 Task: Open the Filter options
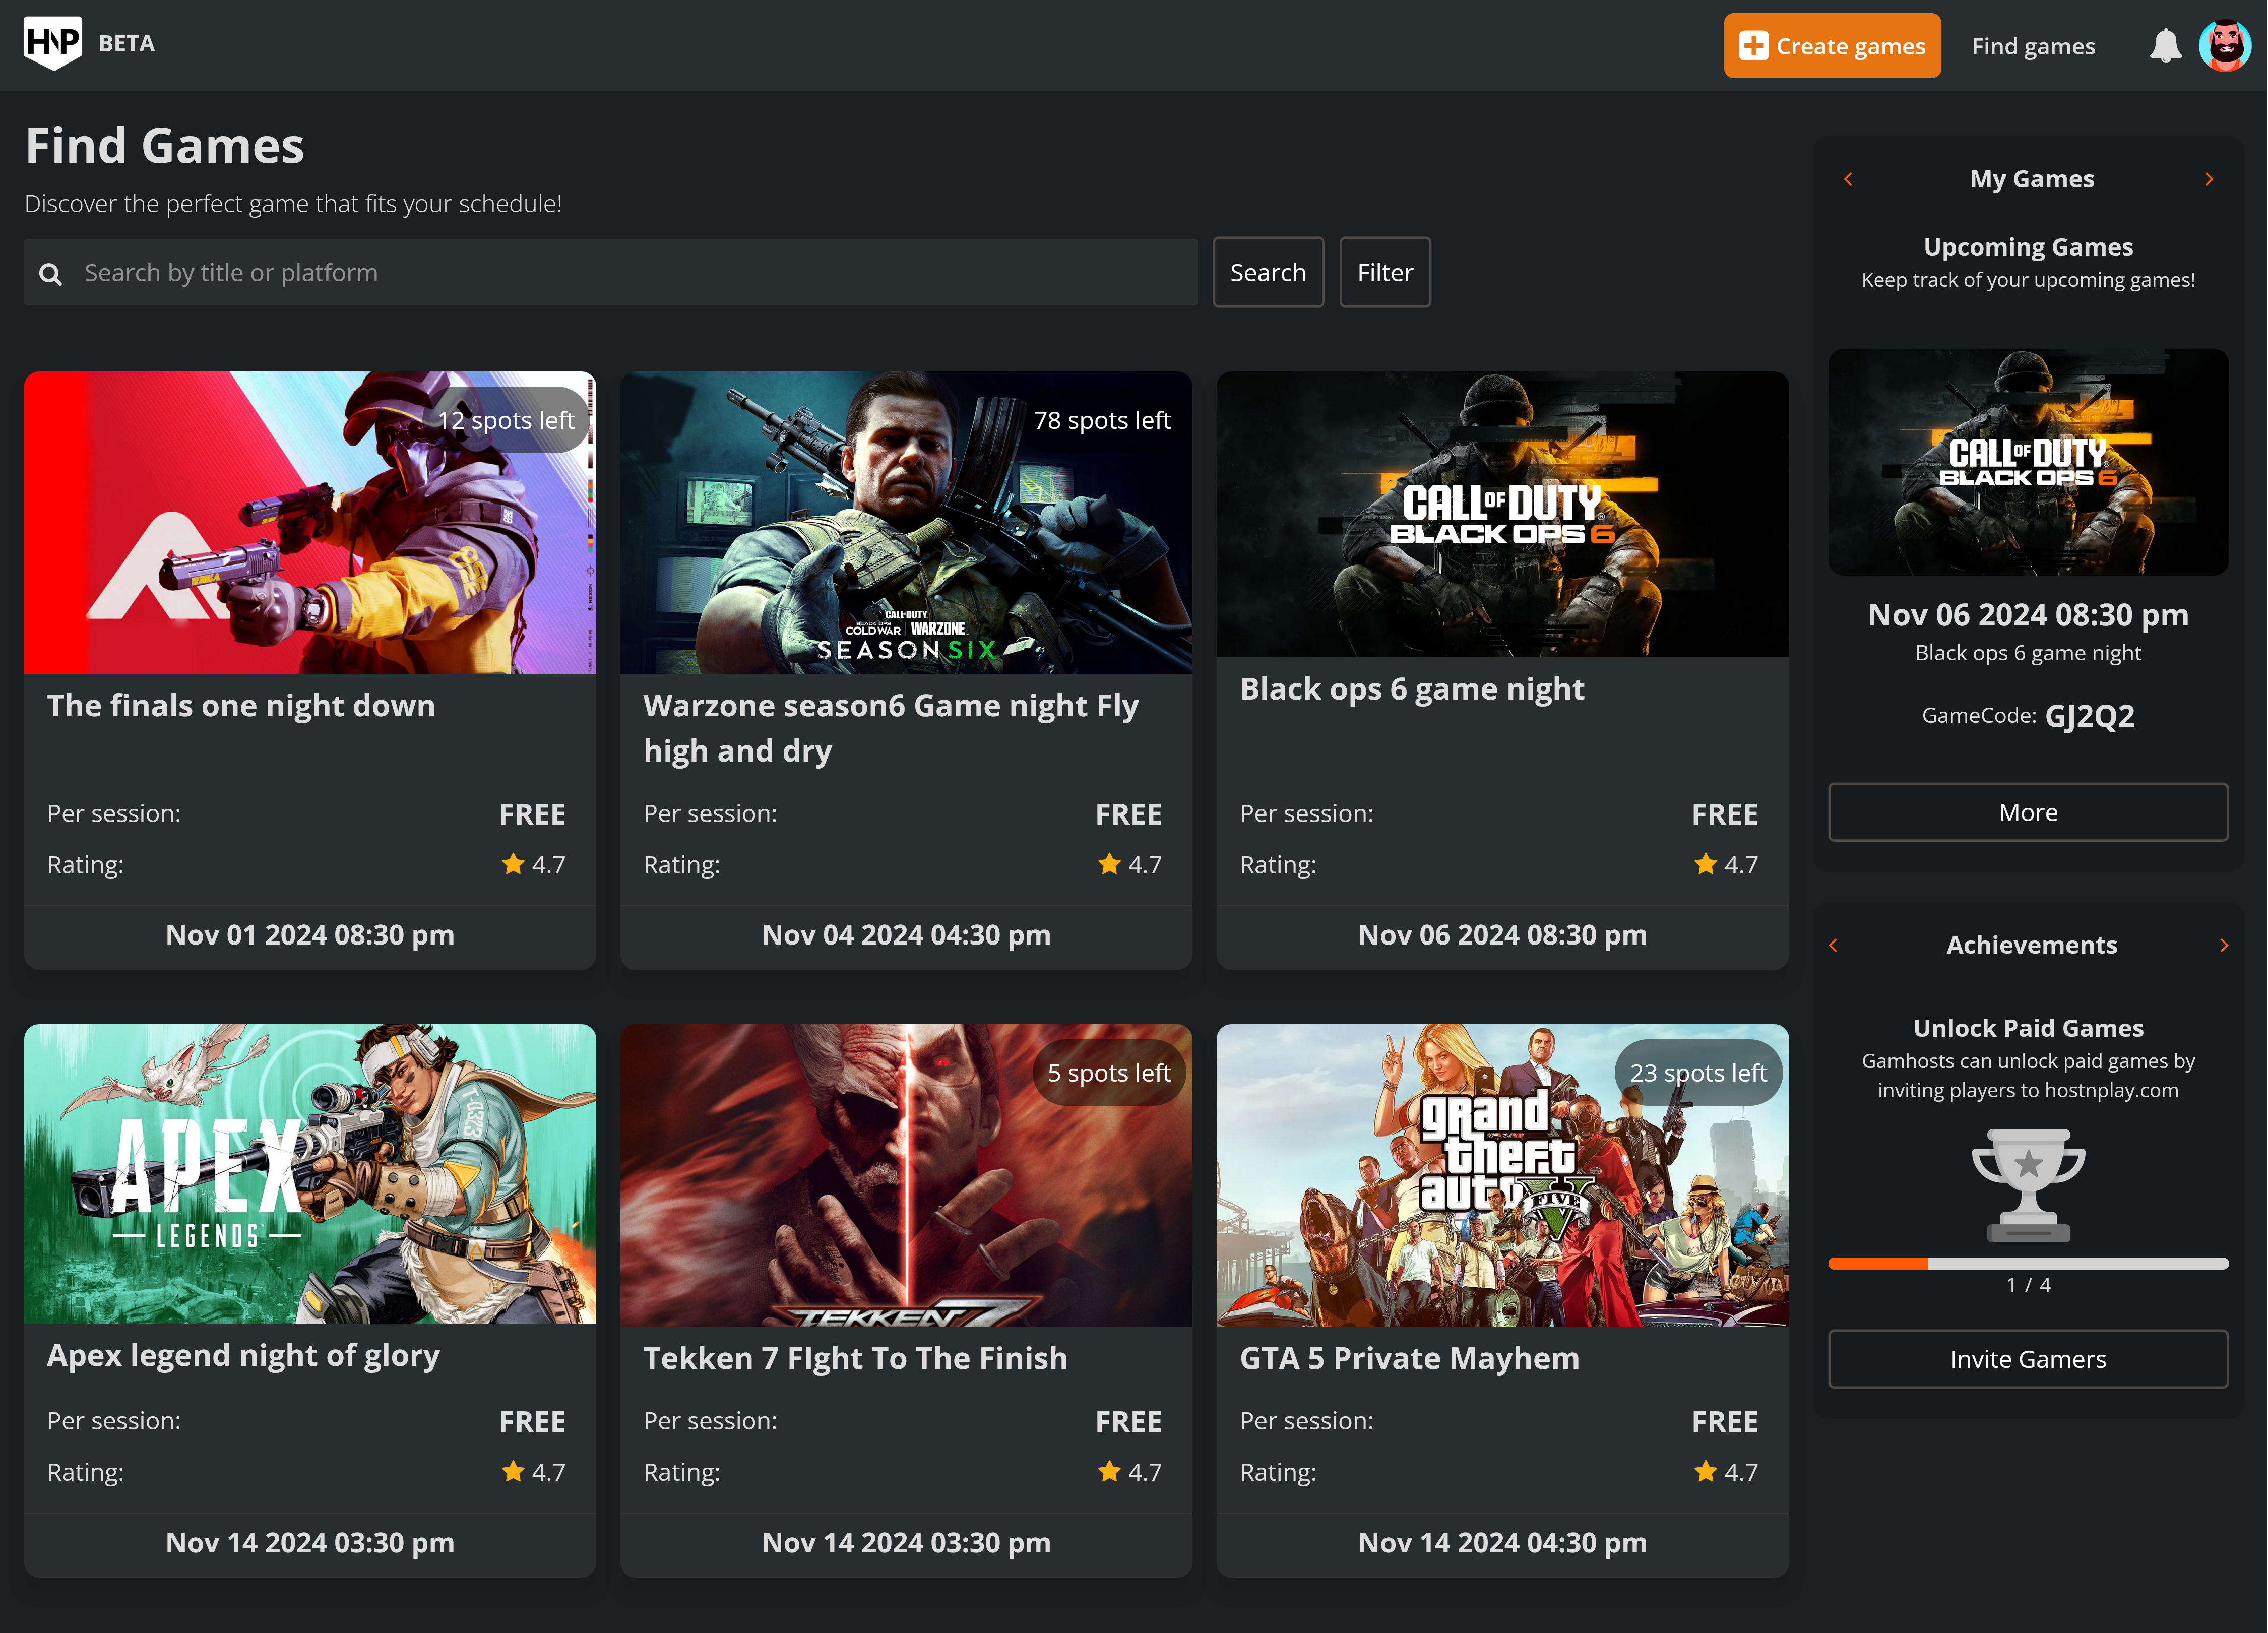point(1385,272)
